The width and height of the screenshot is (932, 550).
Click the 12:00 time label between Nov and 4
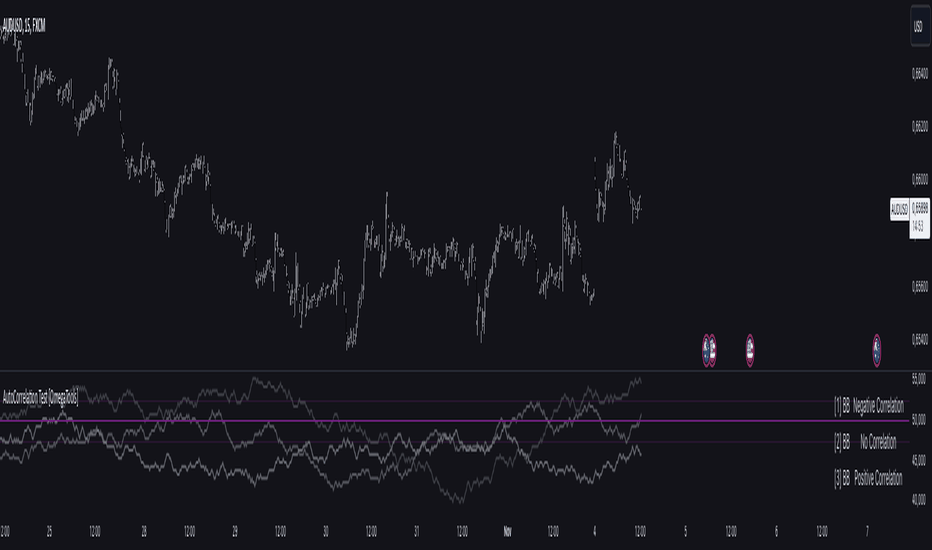tap(553, 531)
